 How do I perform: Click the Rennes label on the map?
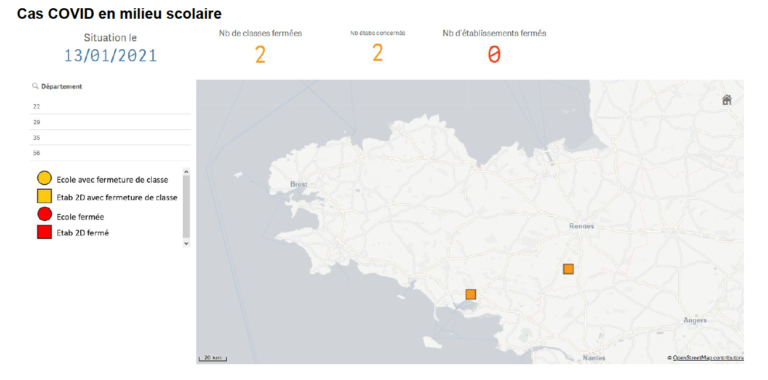click(x=582, y=226)
